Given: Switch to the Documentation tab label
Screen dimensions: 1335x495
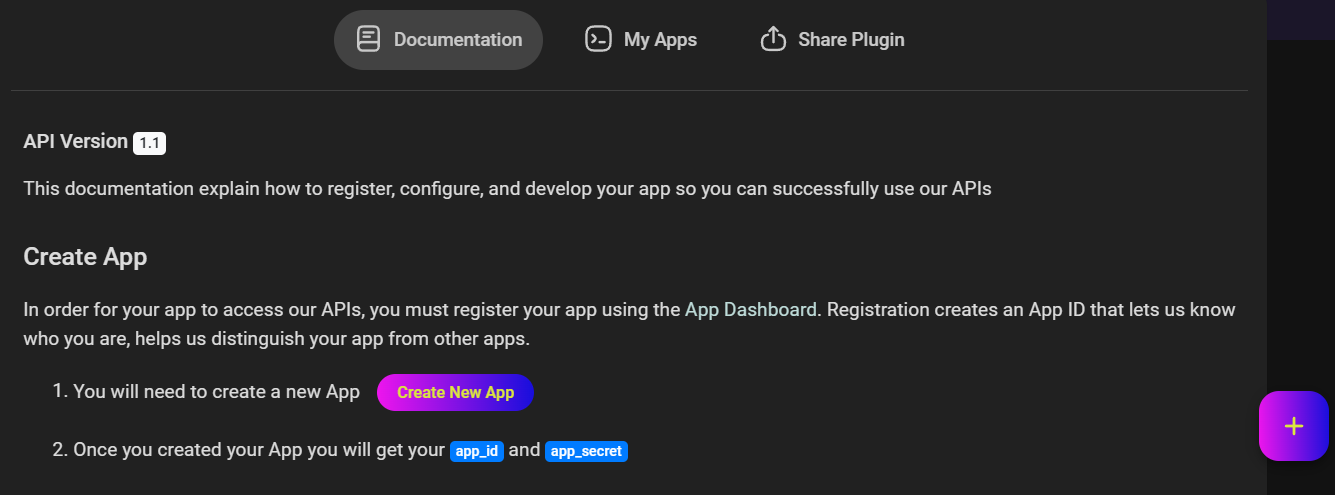Looking at the screenshot, I should pos(458,40).
